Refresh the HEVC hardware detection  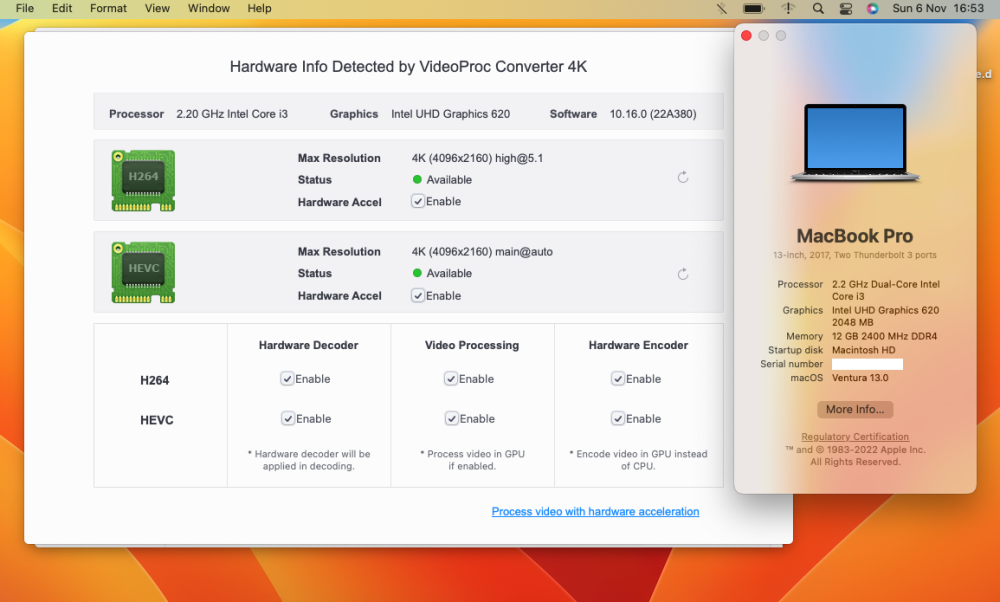tap(682, 274)
